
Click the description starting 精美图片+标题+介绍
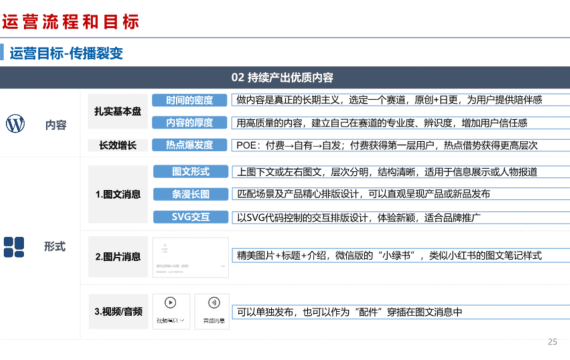(401, 256)
